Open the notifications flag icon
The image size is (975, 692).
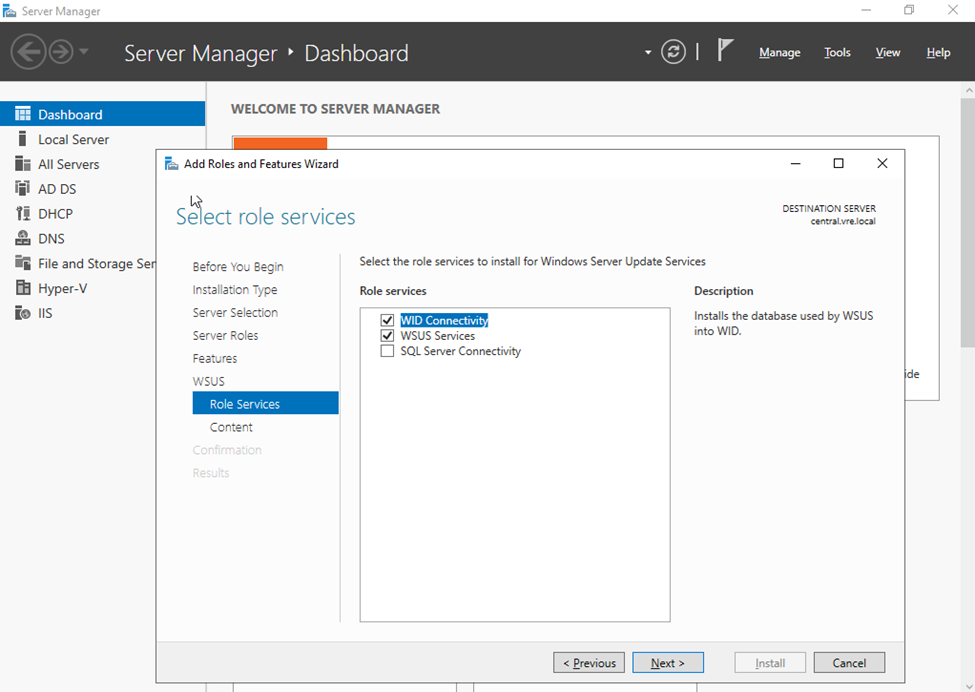pyautogui.click(x=726, y=52)
